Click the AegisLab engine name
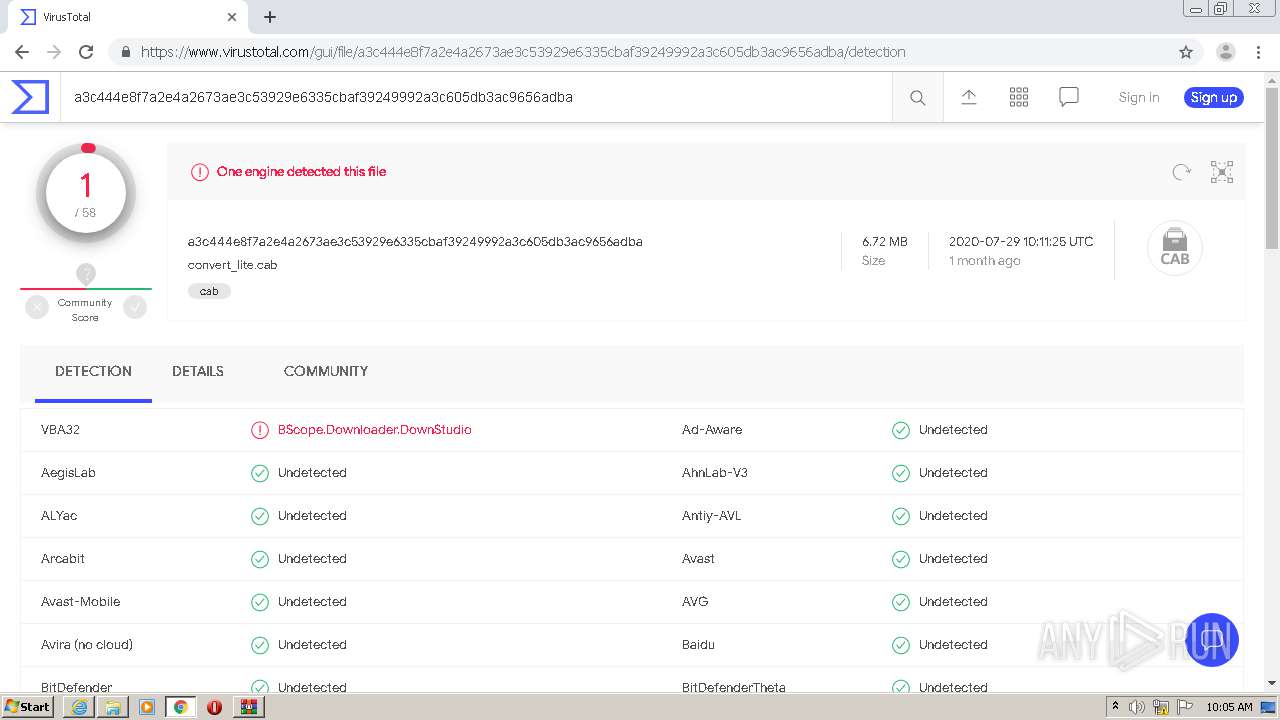Screen dimensions: 1280x720 [x=68, y=473]
